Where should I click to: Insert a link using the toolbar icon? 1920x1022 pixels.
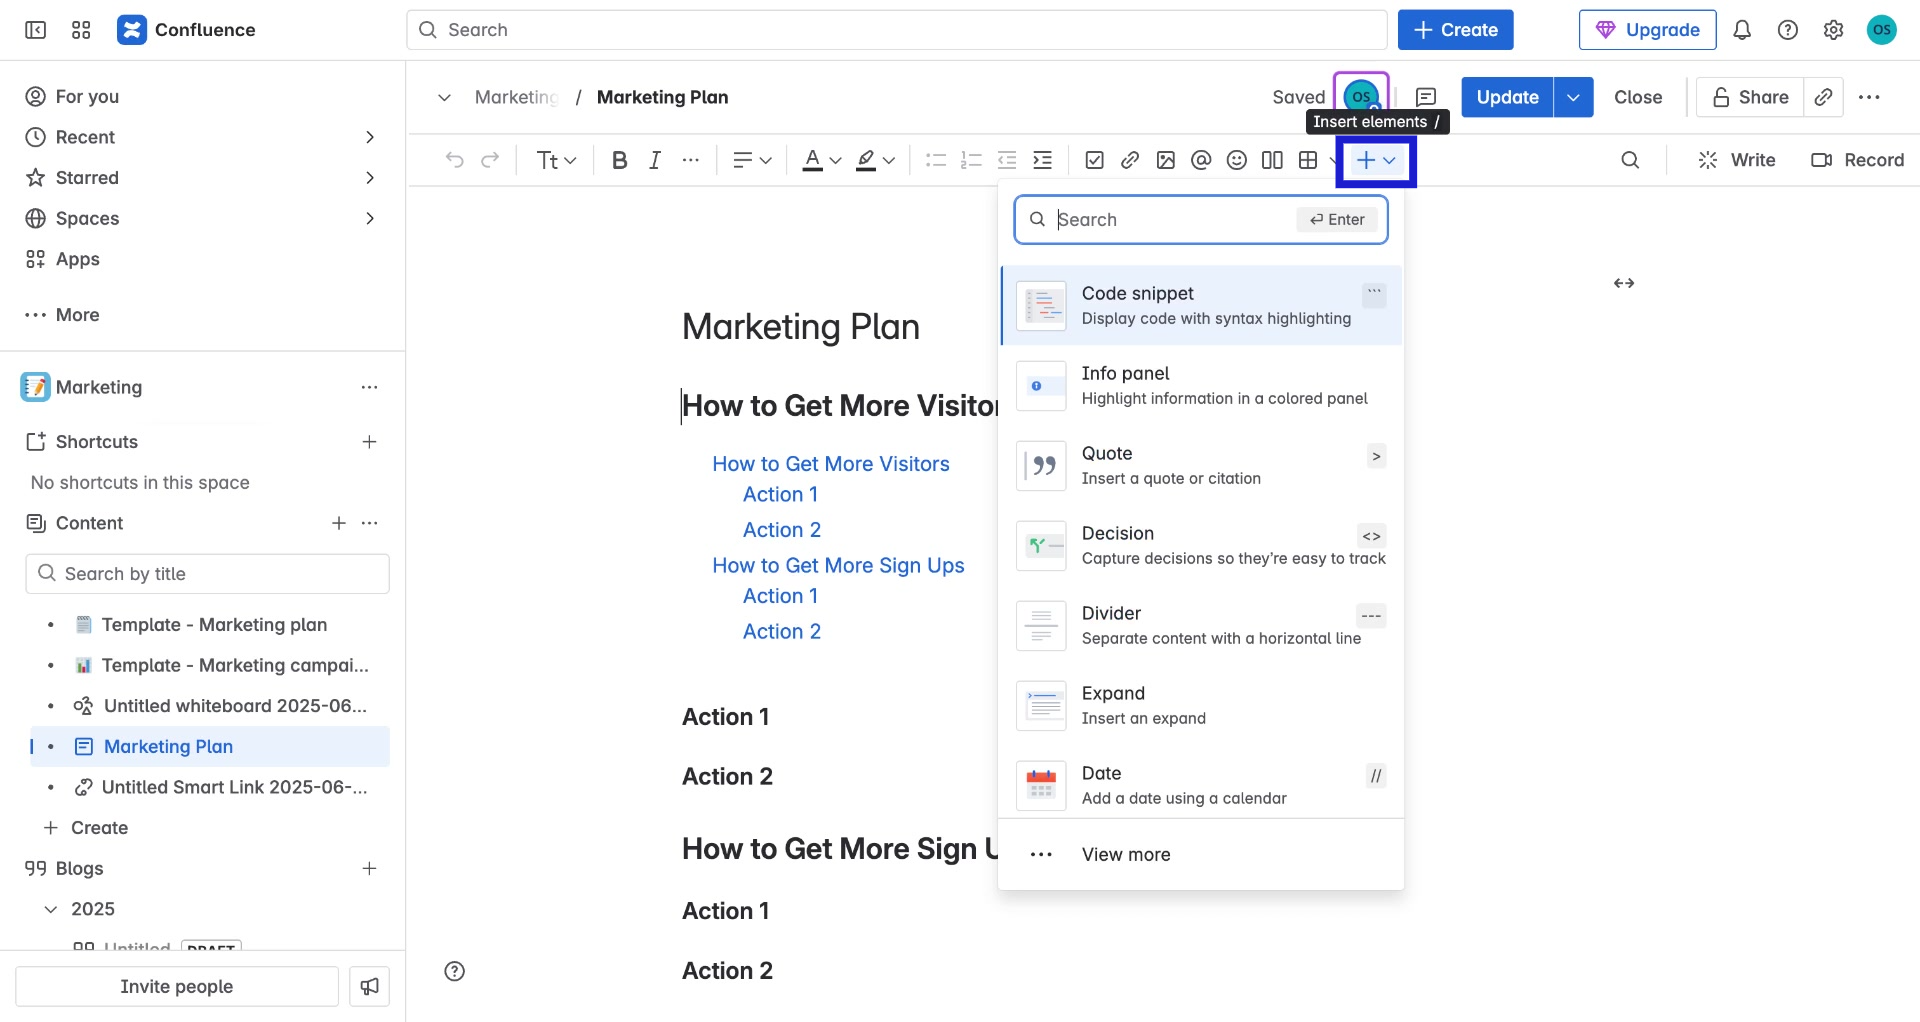coord(1130,159)
